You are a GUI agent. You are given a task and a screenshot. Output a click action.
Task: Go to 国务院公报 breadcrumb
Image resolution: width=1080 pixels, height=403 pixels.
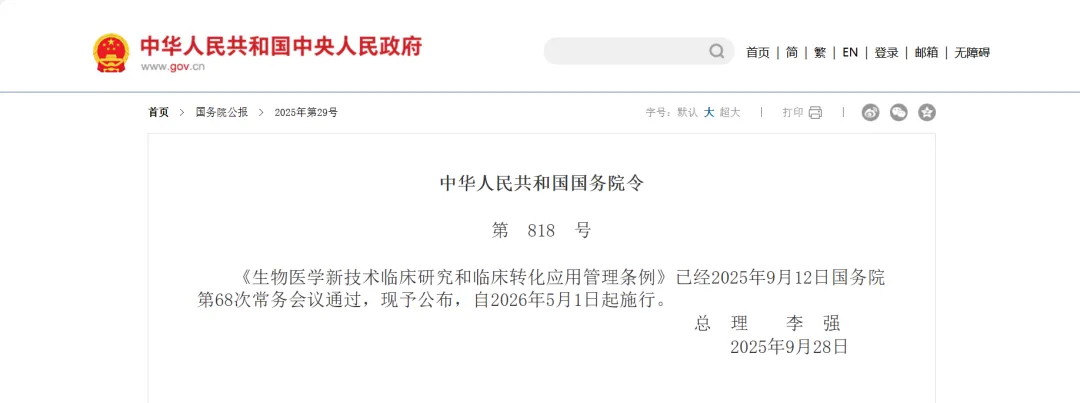click(222, 112)
